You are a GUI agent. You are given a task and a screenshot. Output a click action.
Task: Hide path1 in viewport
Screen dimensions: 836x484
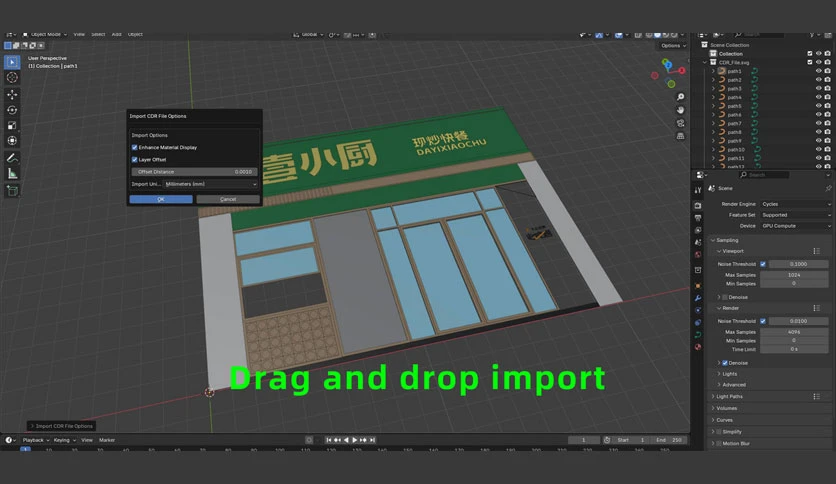point(818,71)
